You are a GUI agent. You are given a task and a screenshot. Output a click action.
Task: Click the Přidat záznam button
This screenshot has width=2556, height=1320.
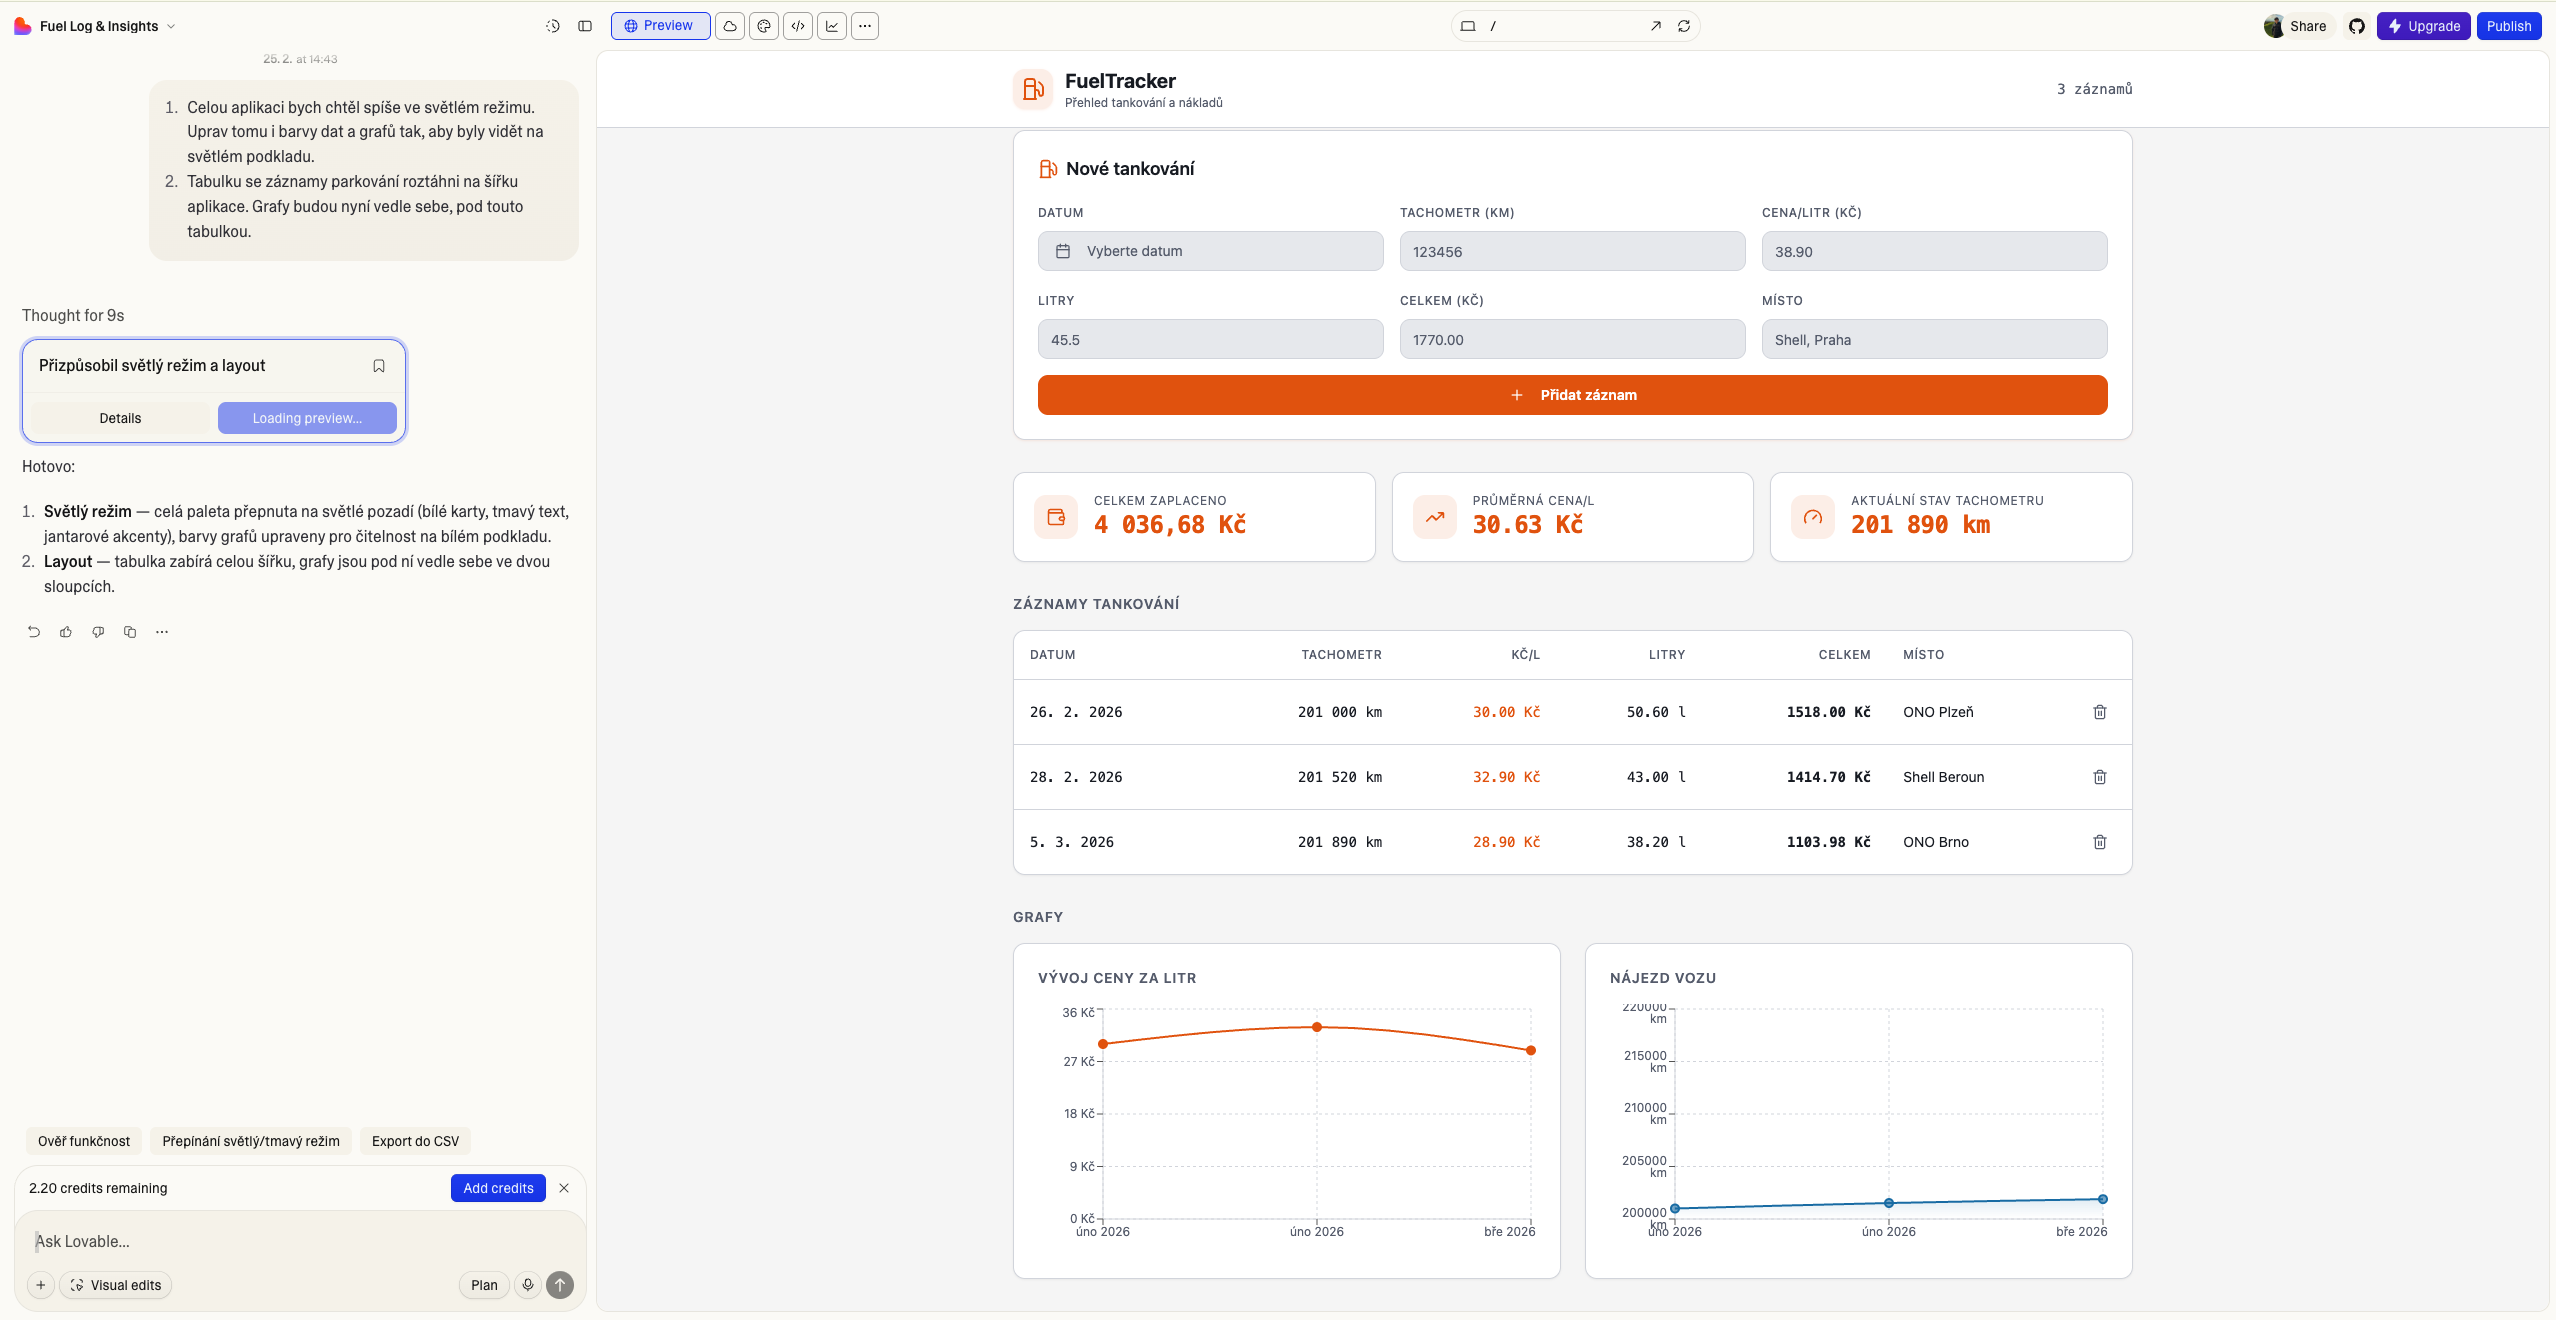1572,395
